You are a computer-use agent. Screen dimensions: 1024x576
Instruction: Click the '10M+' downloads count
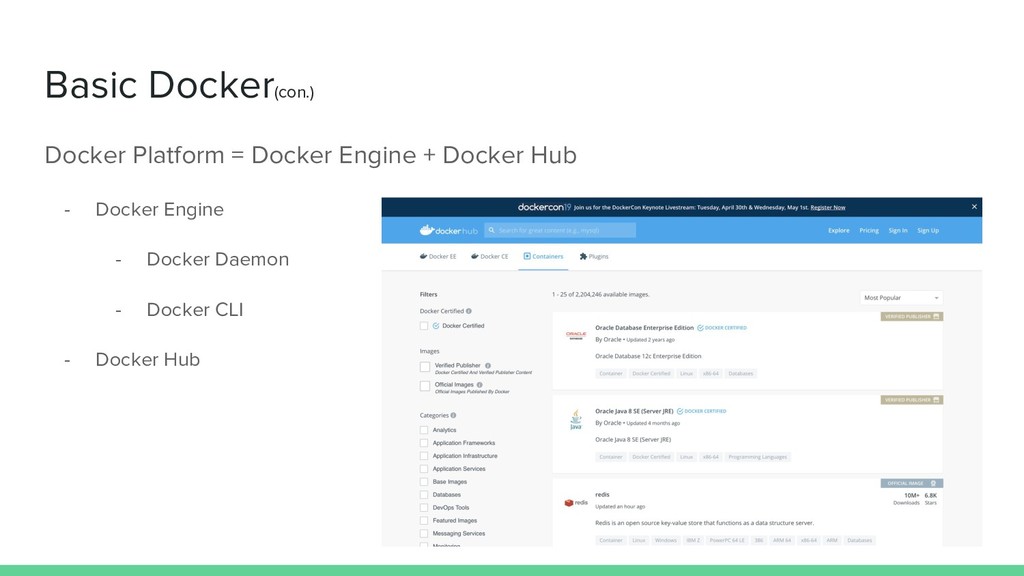click(912, 496)
